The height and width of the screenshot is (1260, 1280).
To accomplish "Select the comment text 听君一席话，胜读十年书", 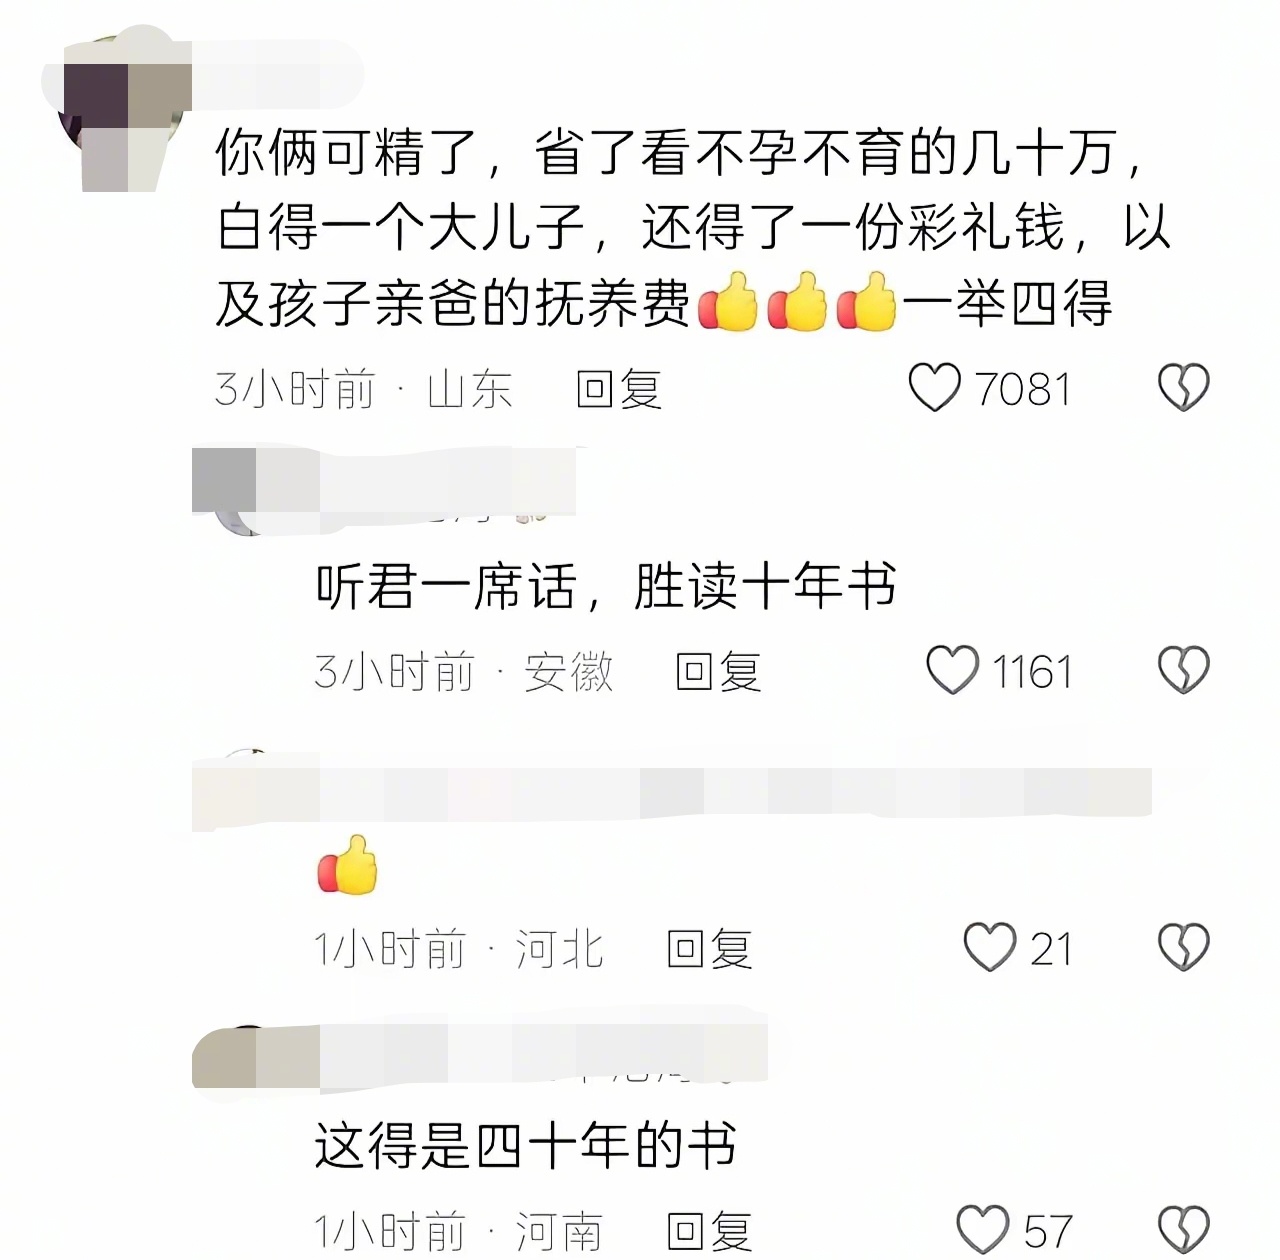I will click(605, 586).
